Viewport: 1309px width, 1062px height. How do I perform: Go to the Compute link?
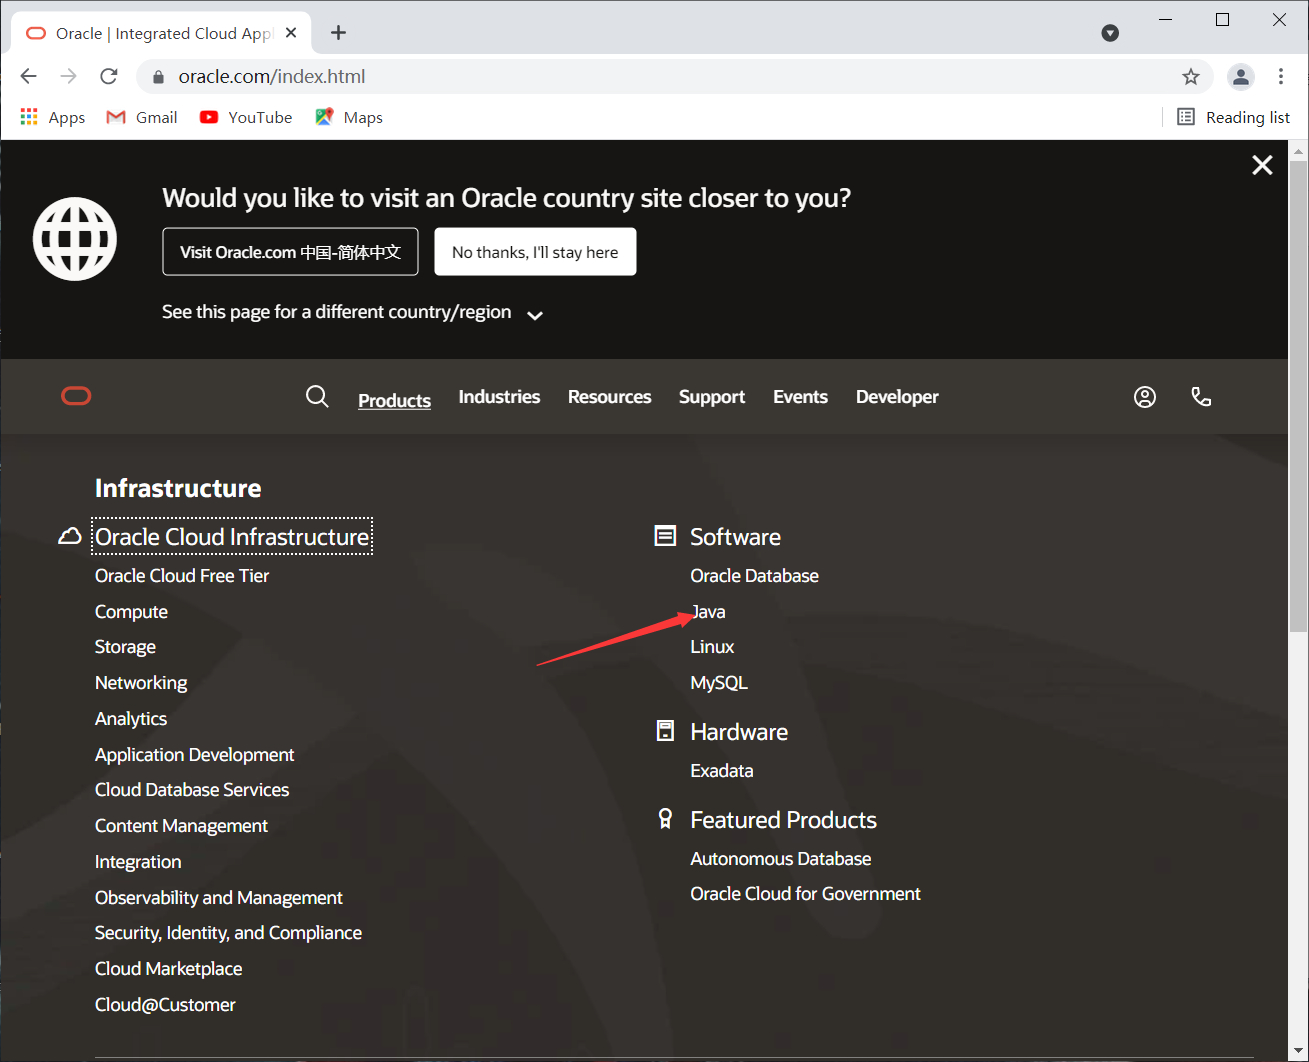click(x=131, y=612)
